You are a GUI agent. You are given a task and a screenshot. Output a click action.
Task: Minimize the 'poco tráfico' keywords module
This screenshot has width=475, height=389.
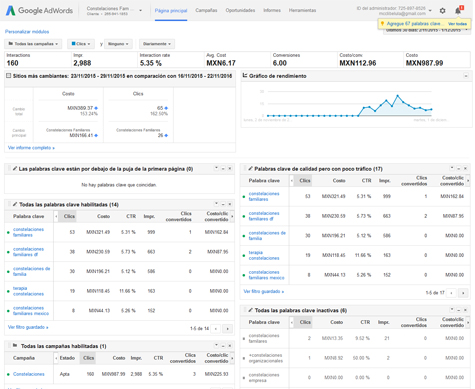(459, 168)
